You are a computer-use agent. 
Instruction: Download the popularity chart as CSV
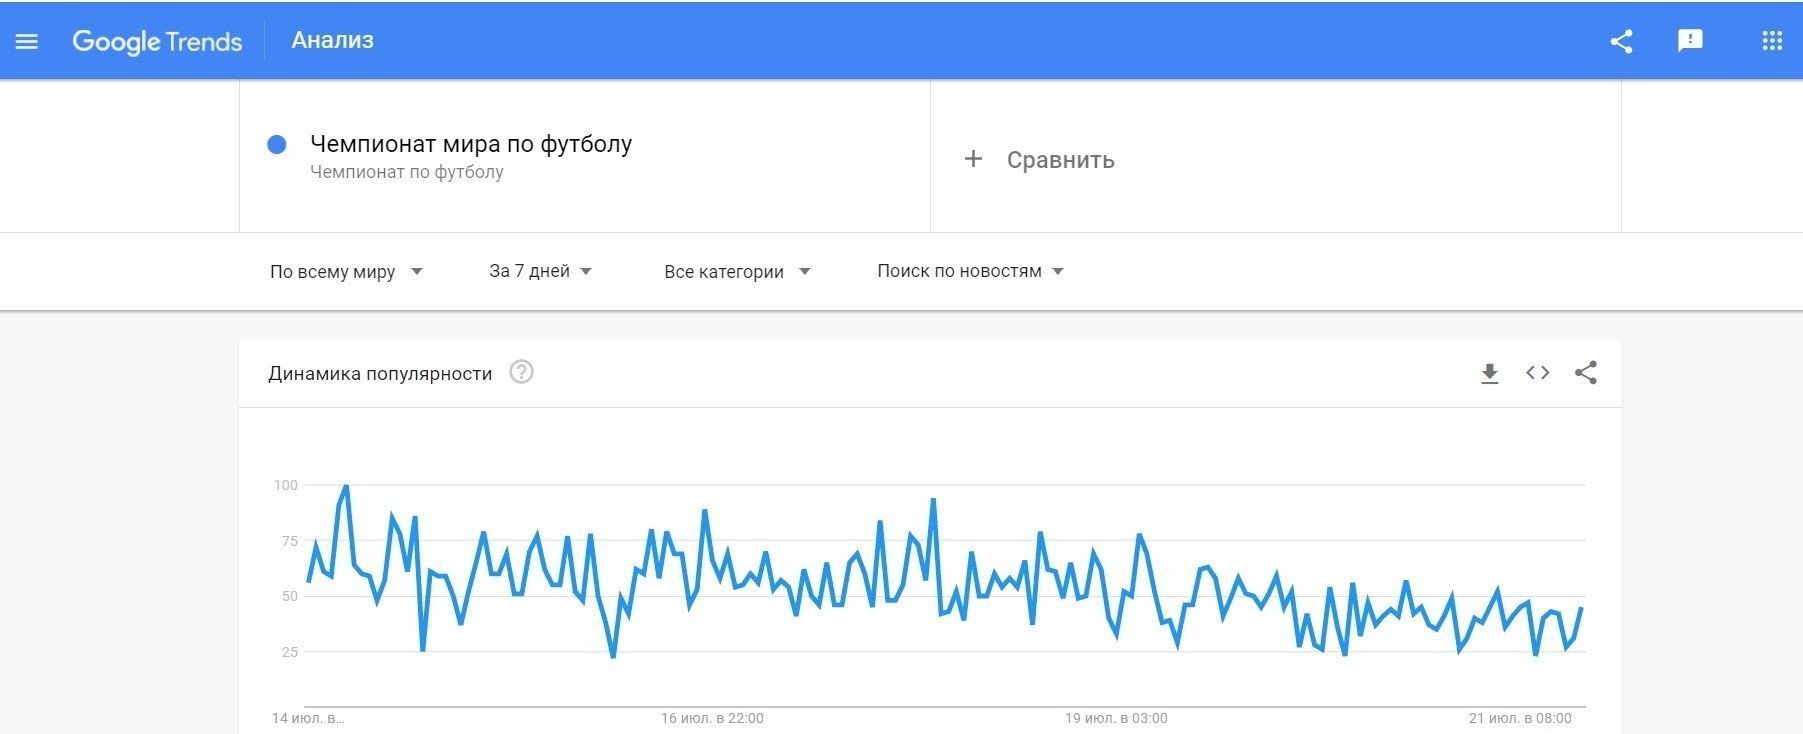click(x=1489, y=372)
